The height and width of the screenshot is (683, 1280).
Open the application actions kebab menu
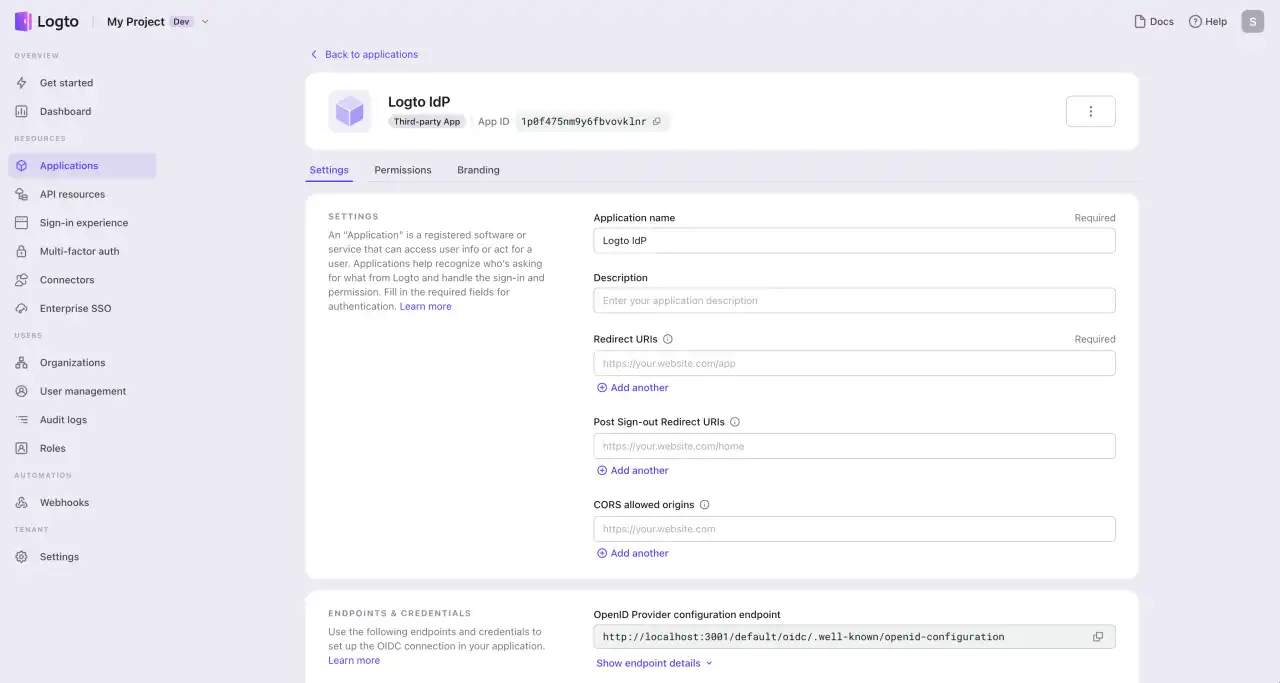[x=1090, y=111]
